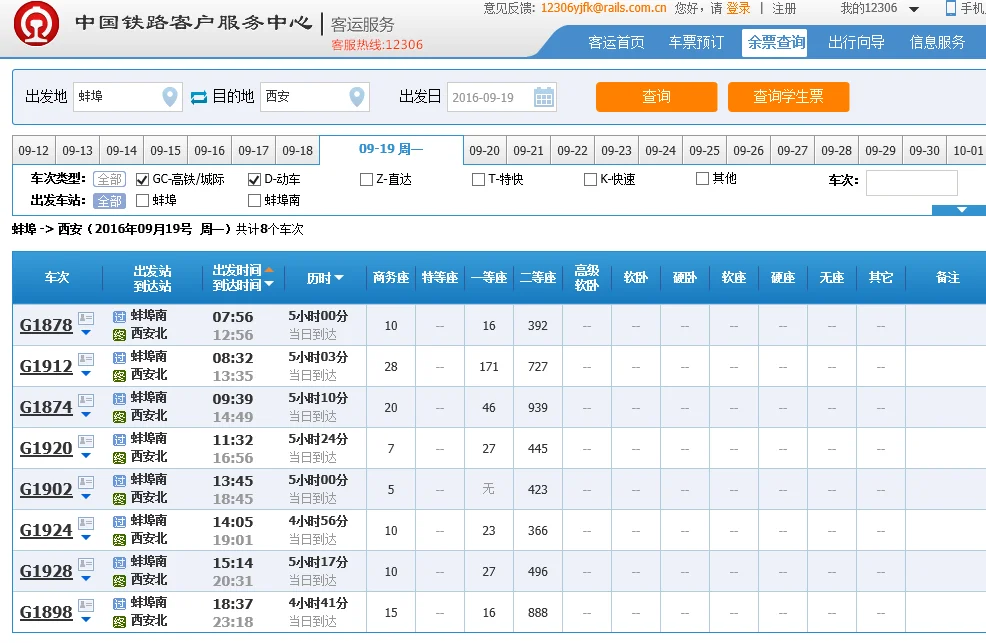Check the 蚌埠南 departure station checkbox
Screen dimensions: 986x643
click(254, 200)
